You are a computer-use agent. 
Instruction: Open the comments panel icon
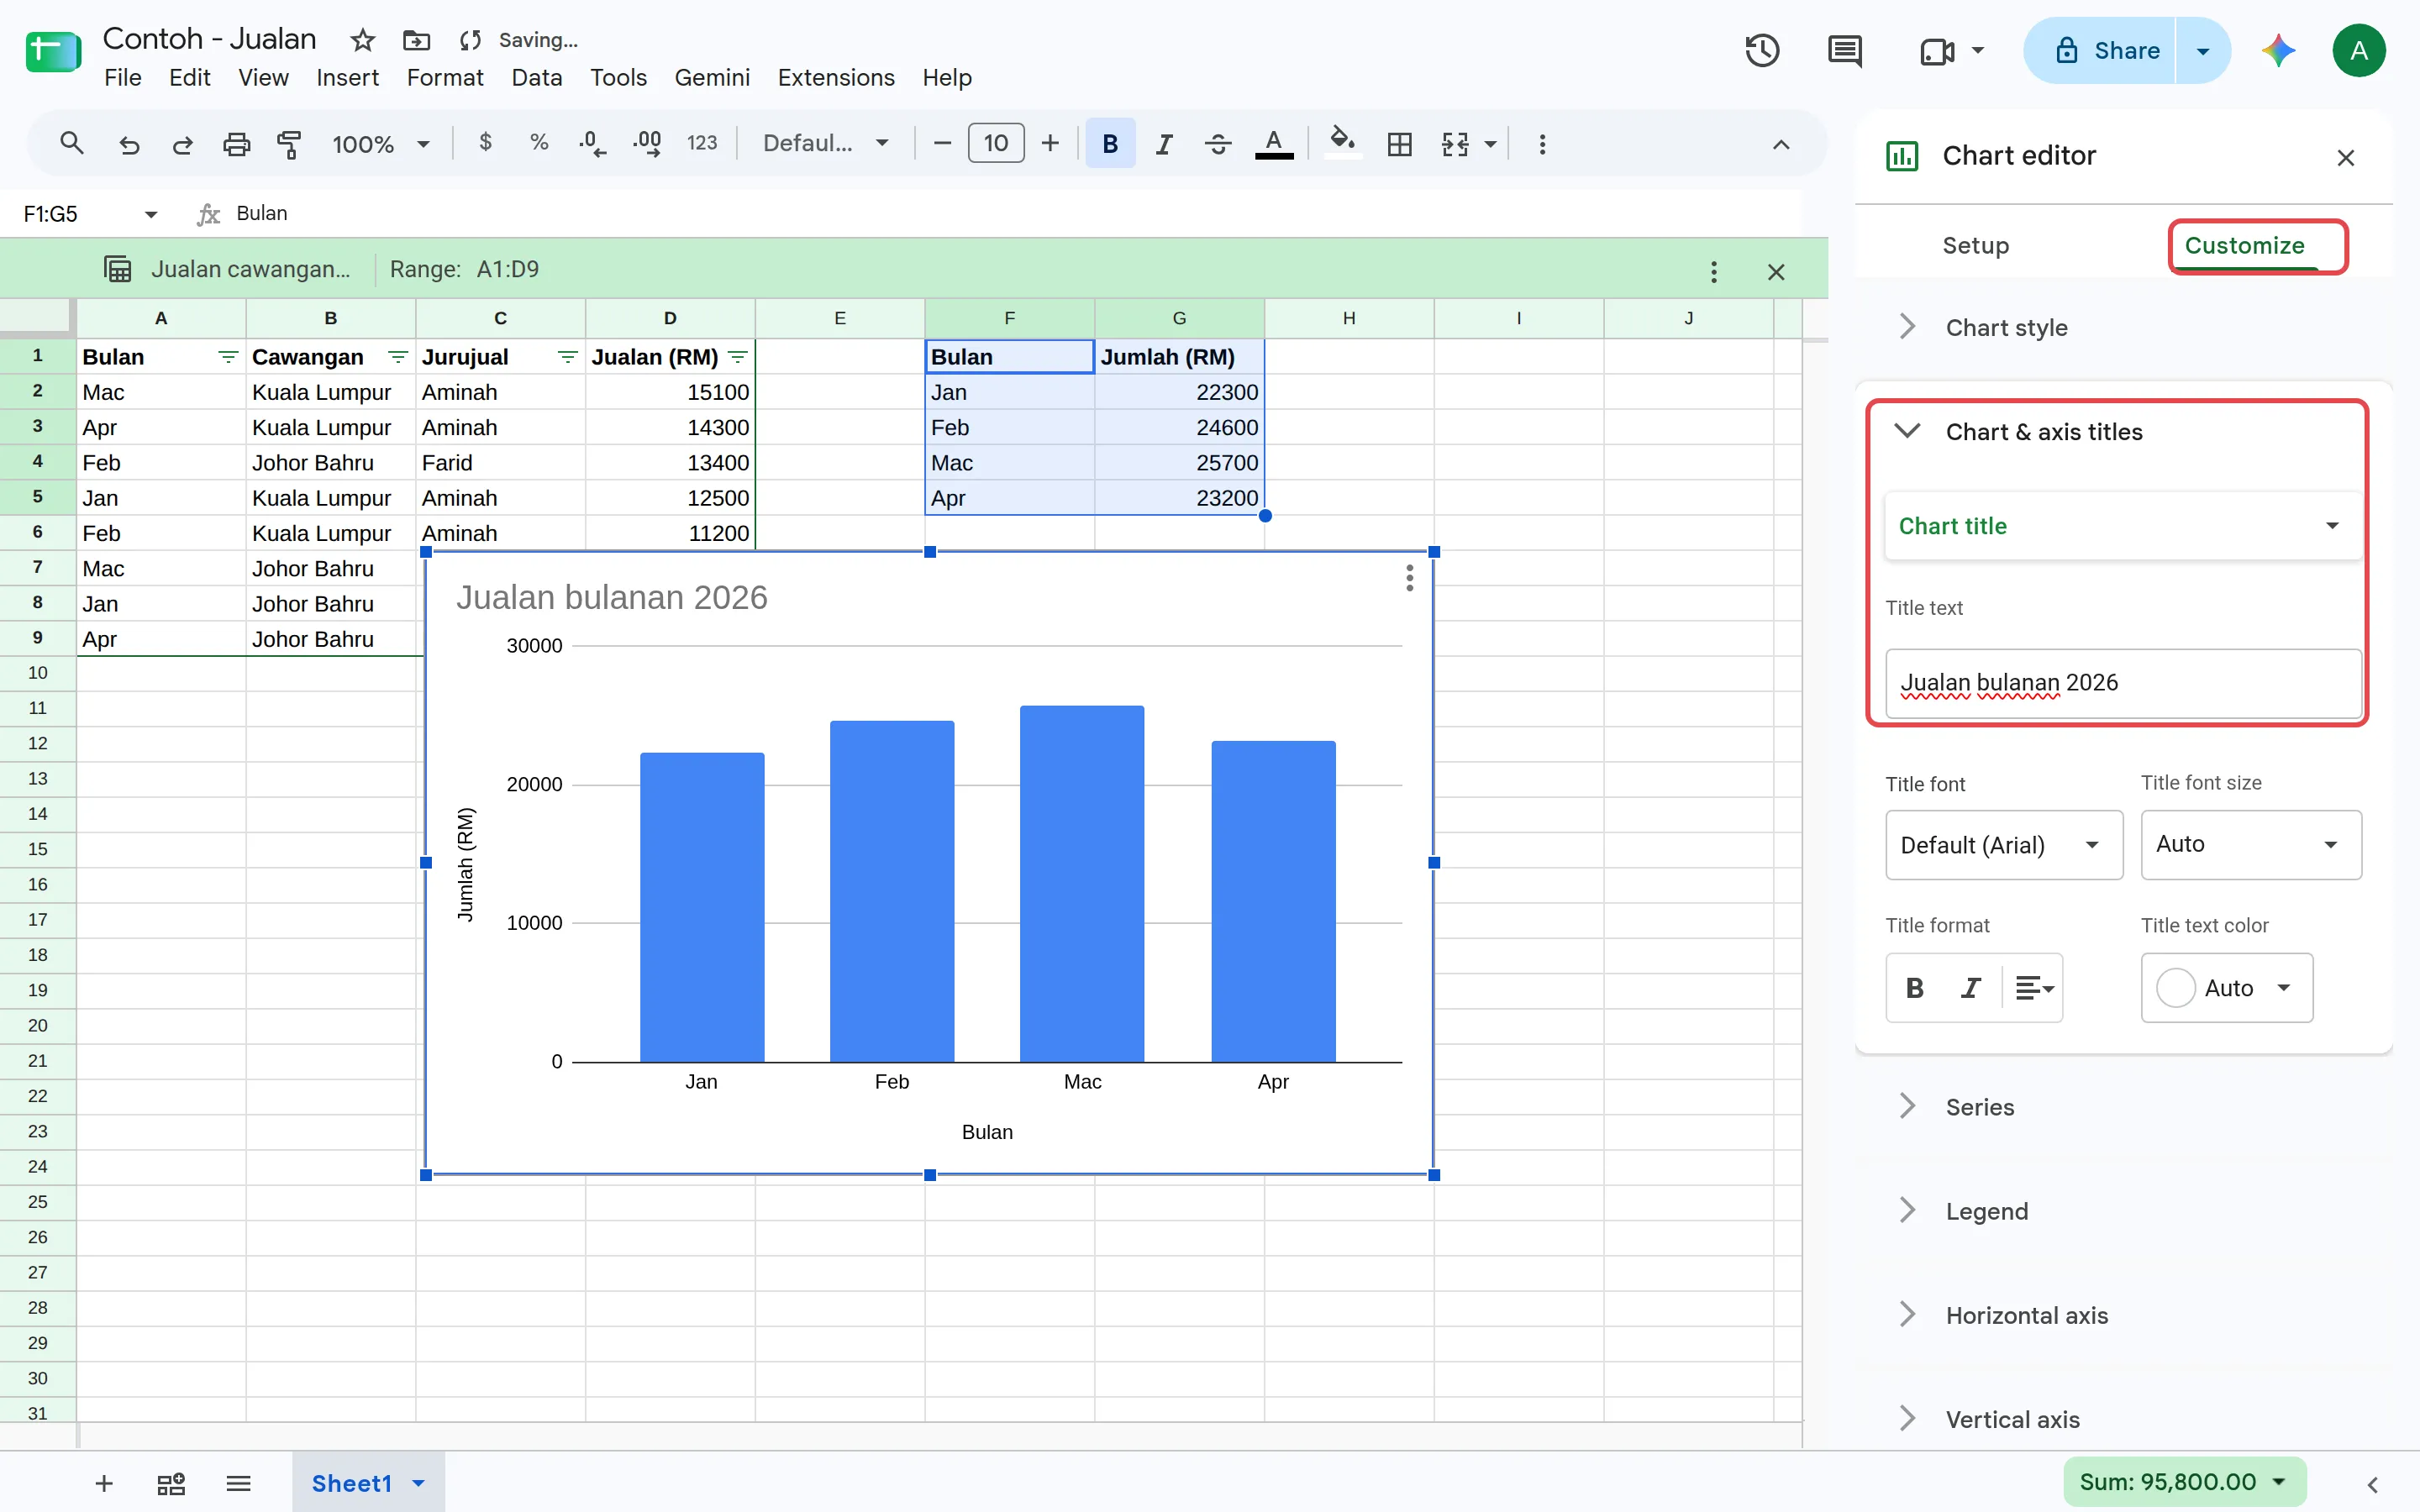tap(1844, 50)
